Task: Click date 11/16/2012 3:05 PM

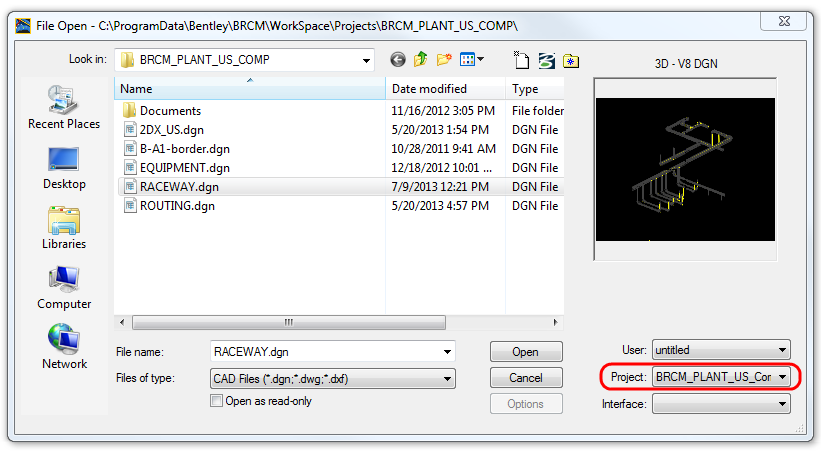Action: tap(443, 110)
